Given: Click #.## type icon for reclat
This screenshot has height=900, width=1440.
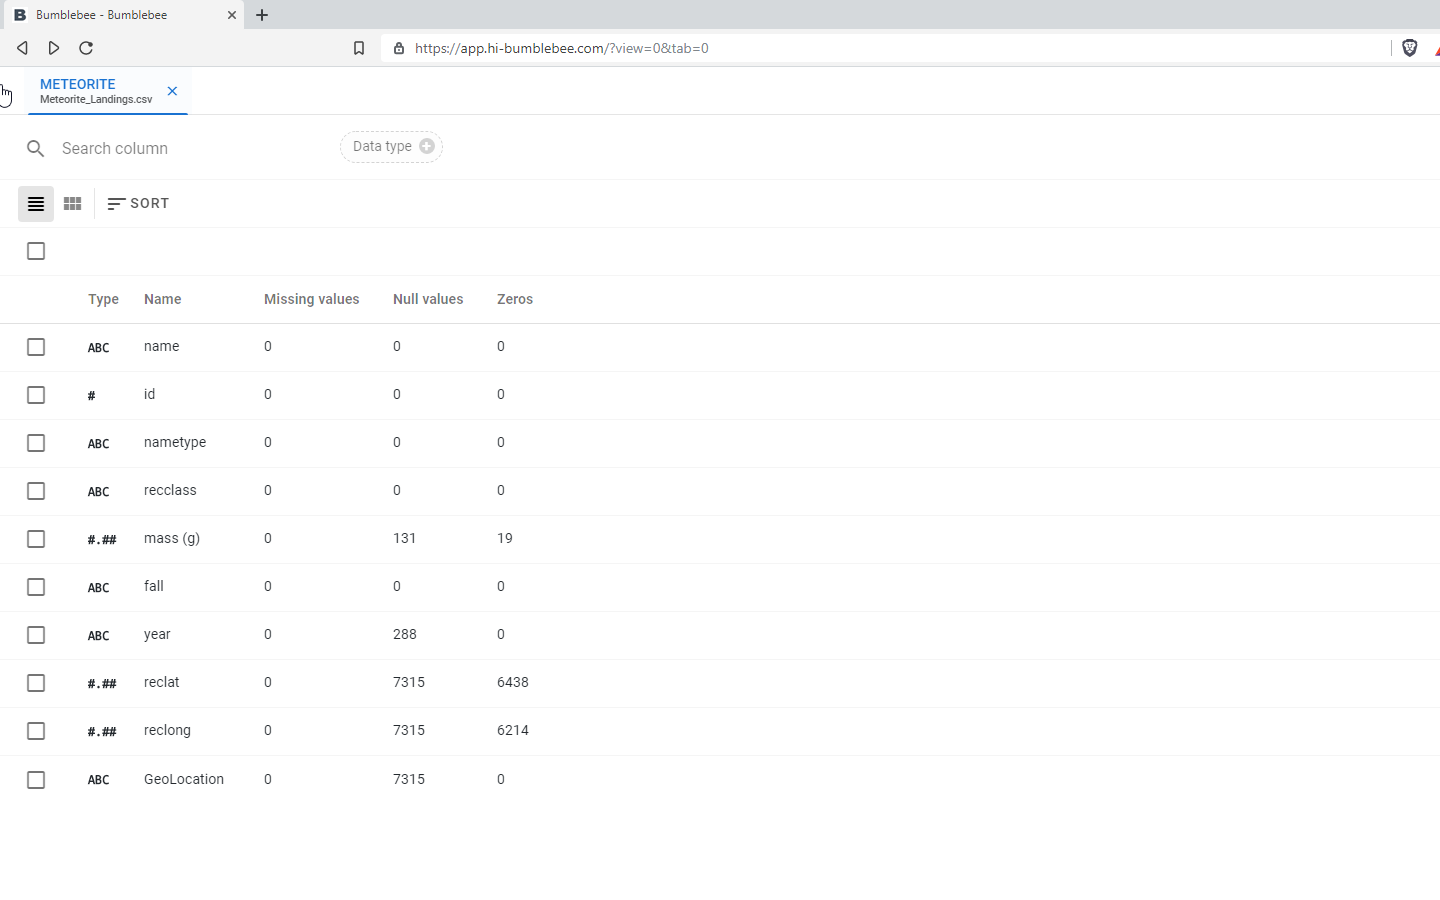Looking at the screenshot, I should point(102,684).
